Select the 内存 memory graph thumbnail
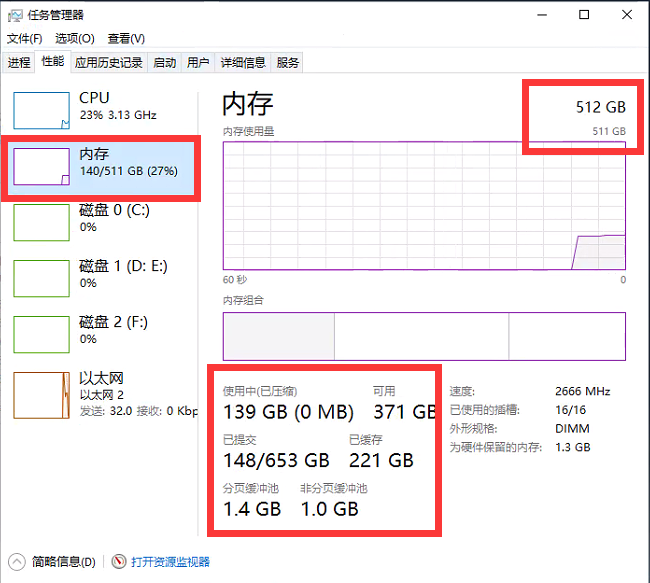650x583 pixels. pos(41,167)
